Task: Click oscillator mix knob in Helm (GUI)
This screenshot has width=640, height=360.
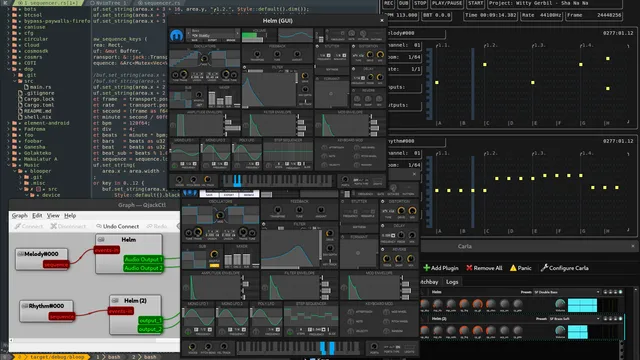Action: [x=204, y=59]
